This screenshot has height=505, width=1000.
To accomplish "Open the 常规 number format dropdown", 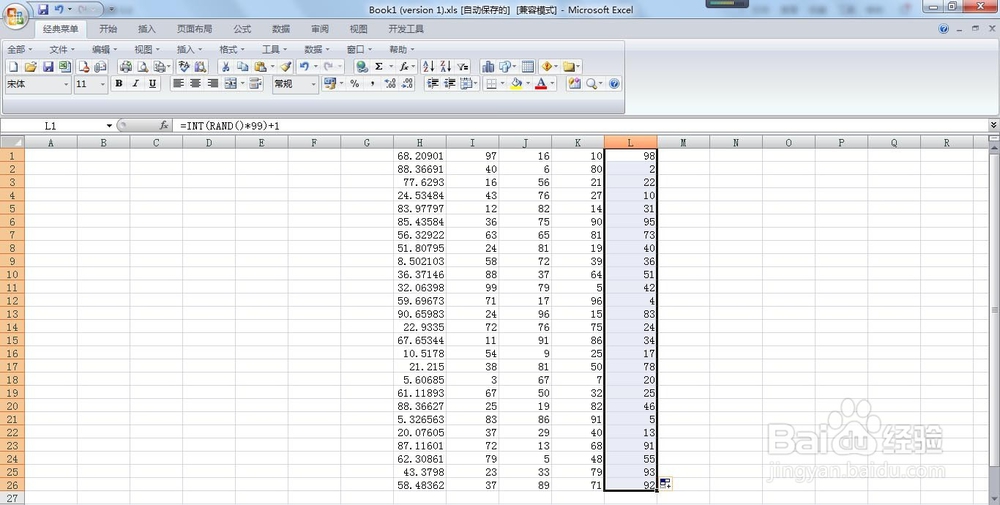I will click(x=313, y=84).
